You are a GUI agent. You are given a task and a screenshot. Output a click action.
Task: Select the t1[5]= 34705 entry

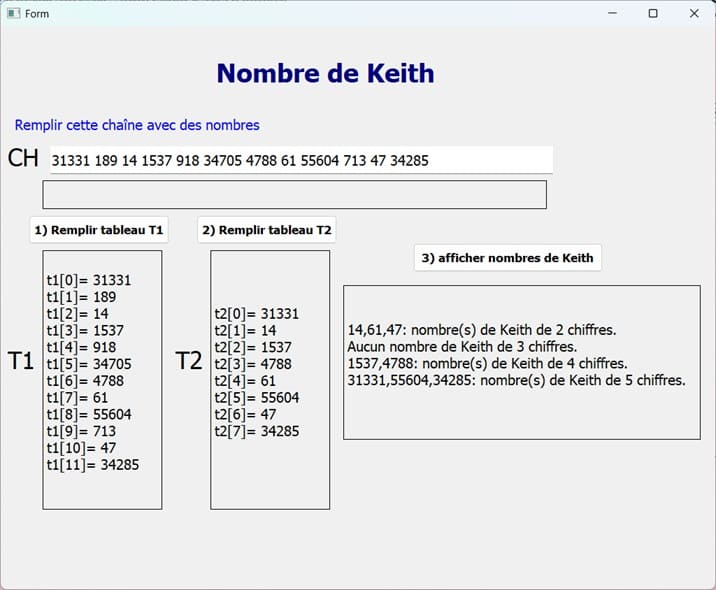[89, 364]
